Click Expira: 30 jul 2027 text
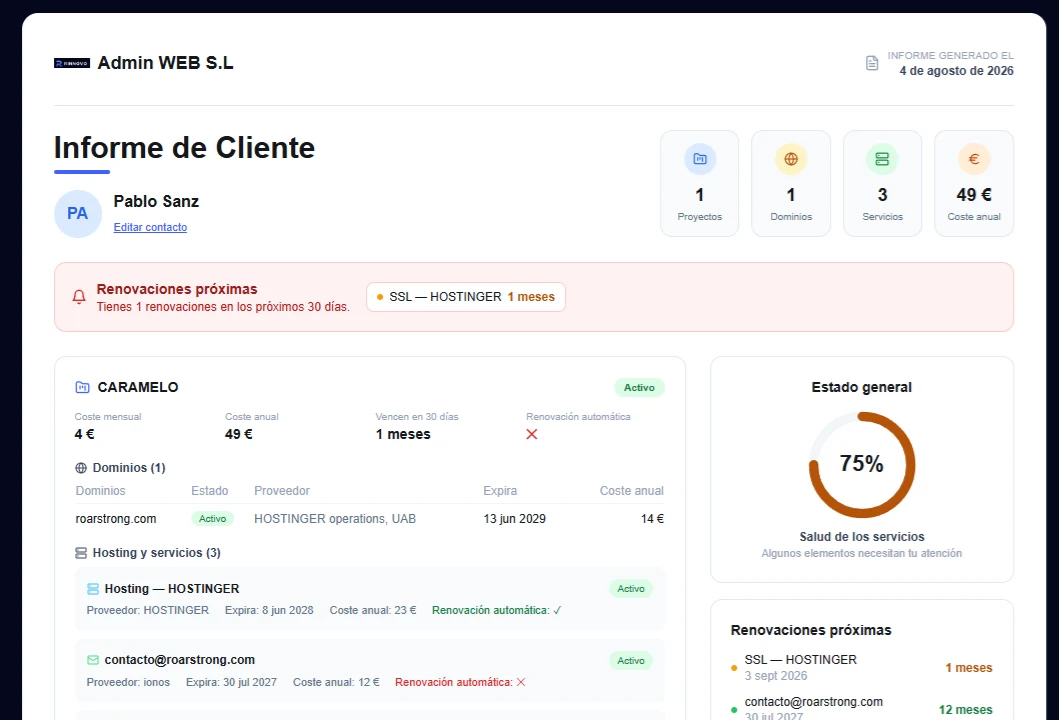Image resolution: width=1059 pixels, height=720 pixels. click(x=231, y=682)
